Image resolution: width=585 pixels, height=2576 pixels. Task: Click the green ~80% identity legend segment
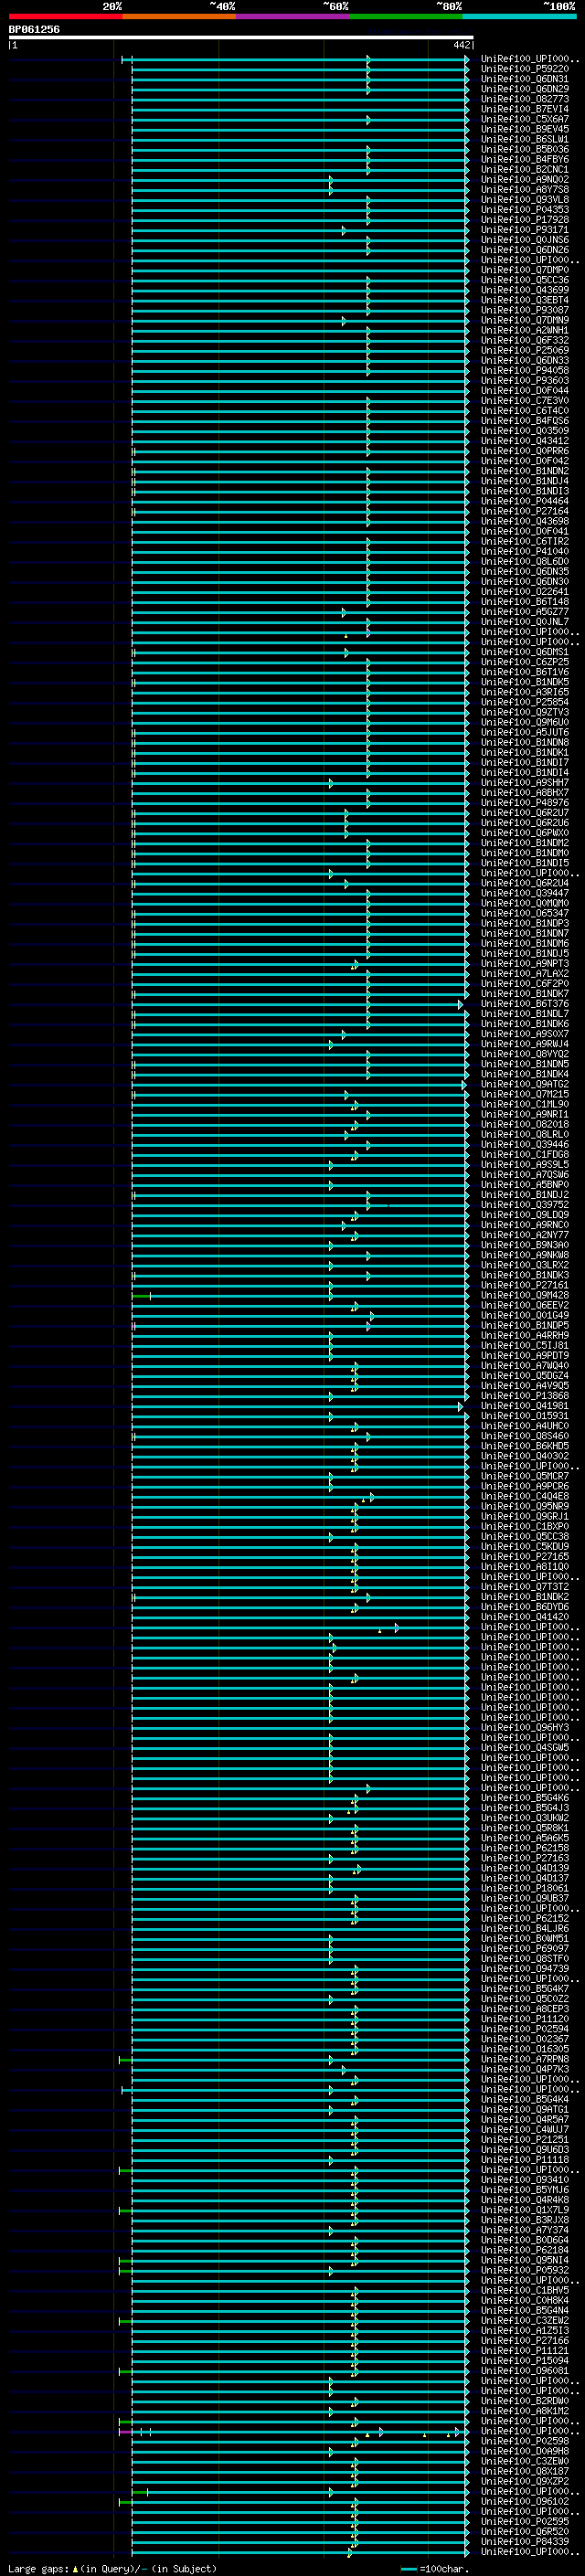point(406,17)
